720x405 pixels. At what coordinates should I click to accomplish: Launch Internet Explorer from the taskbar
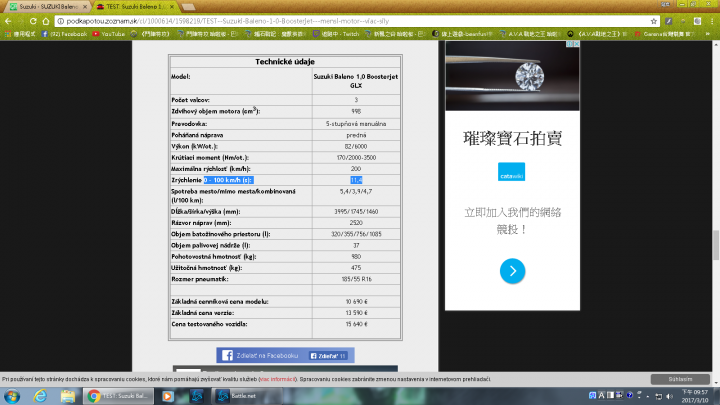point(40,396)
